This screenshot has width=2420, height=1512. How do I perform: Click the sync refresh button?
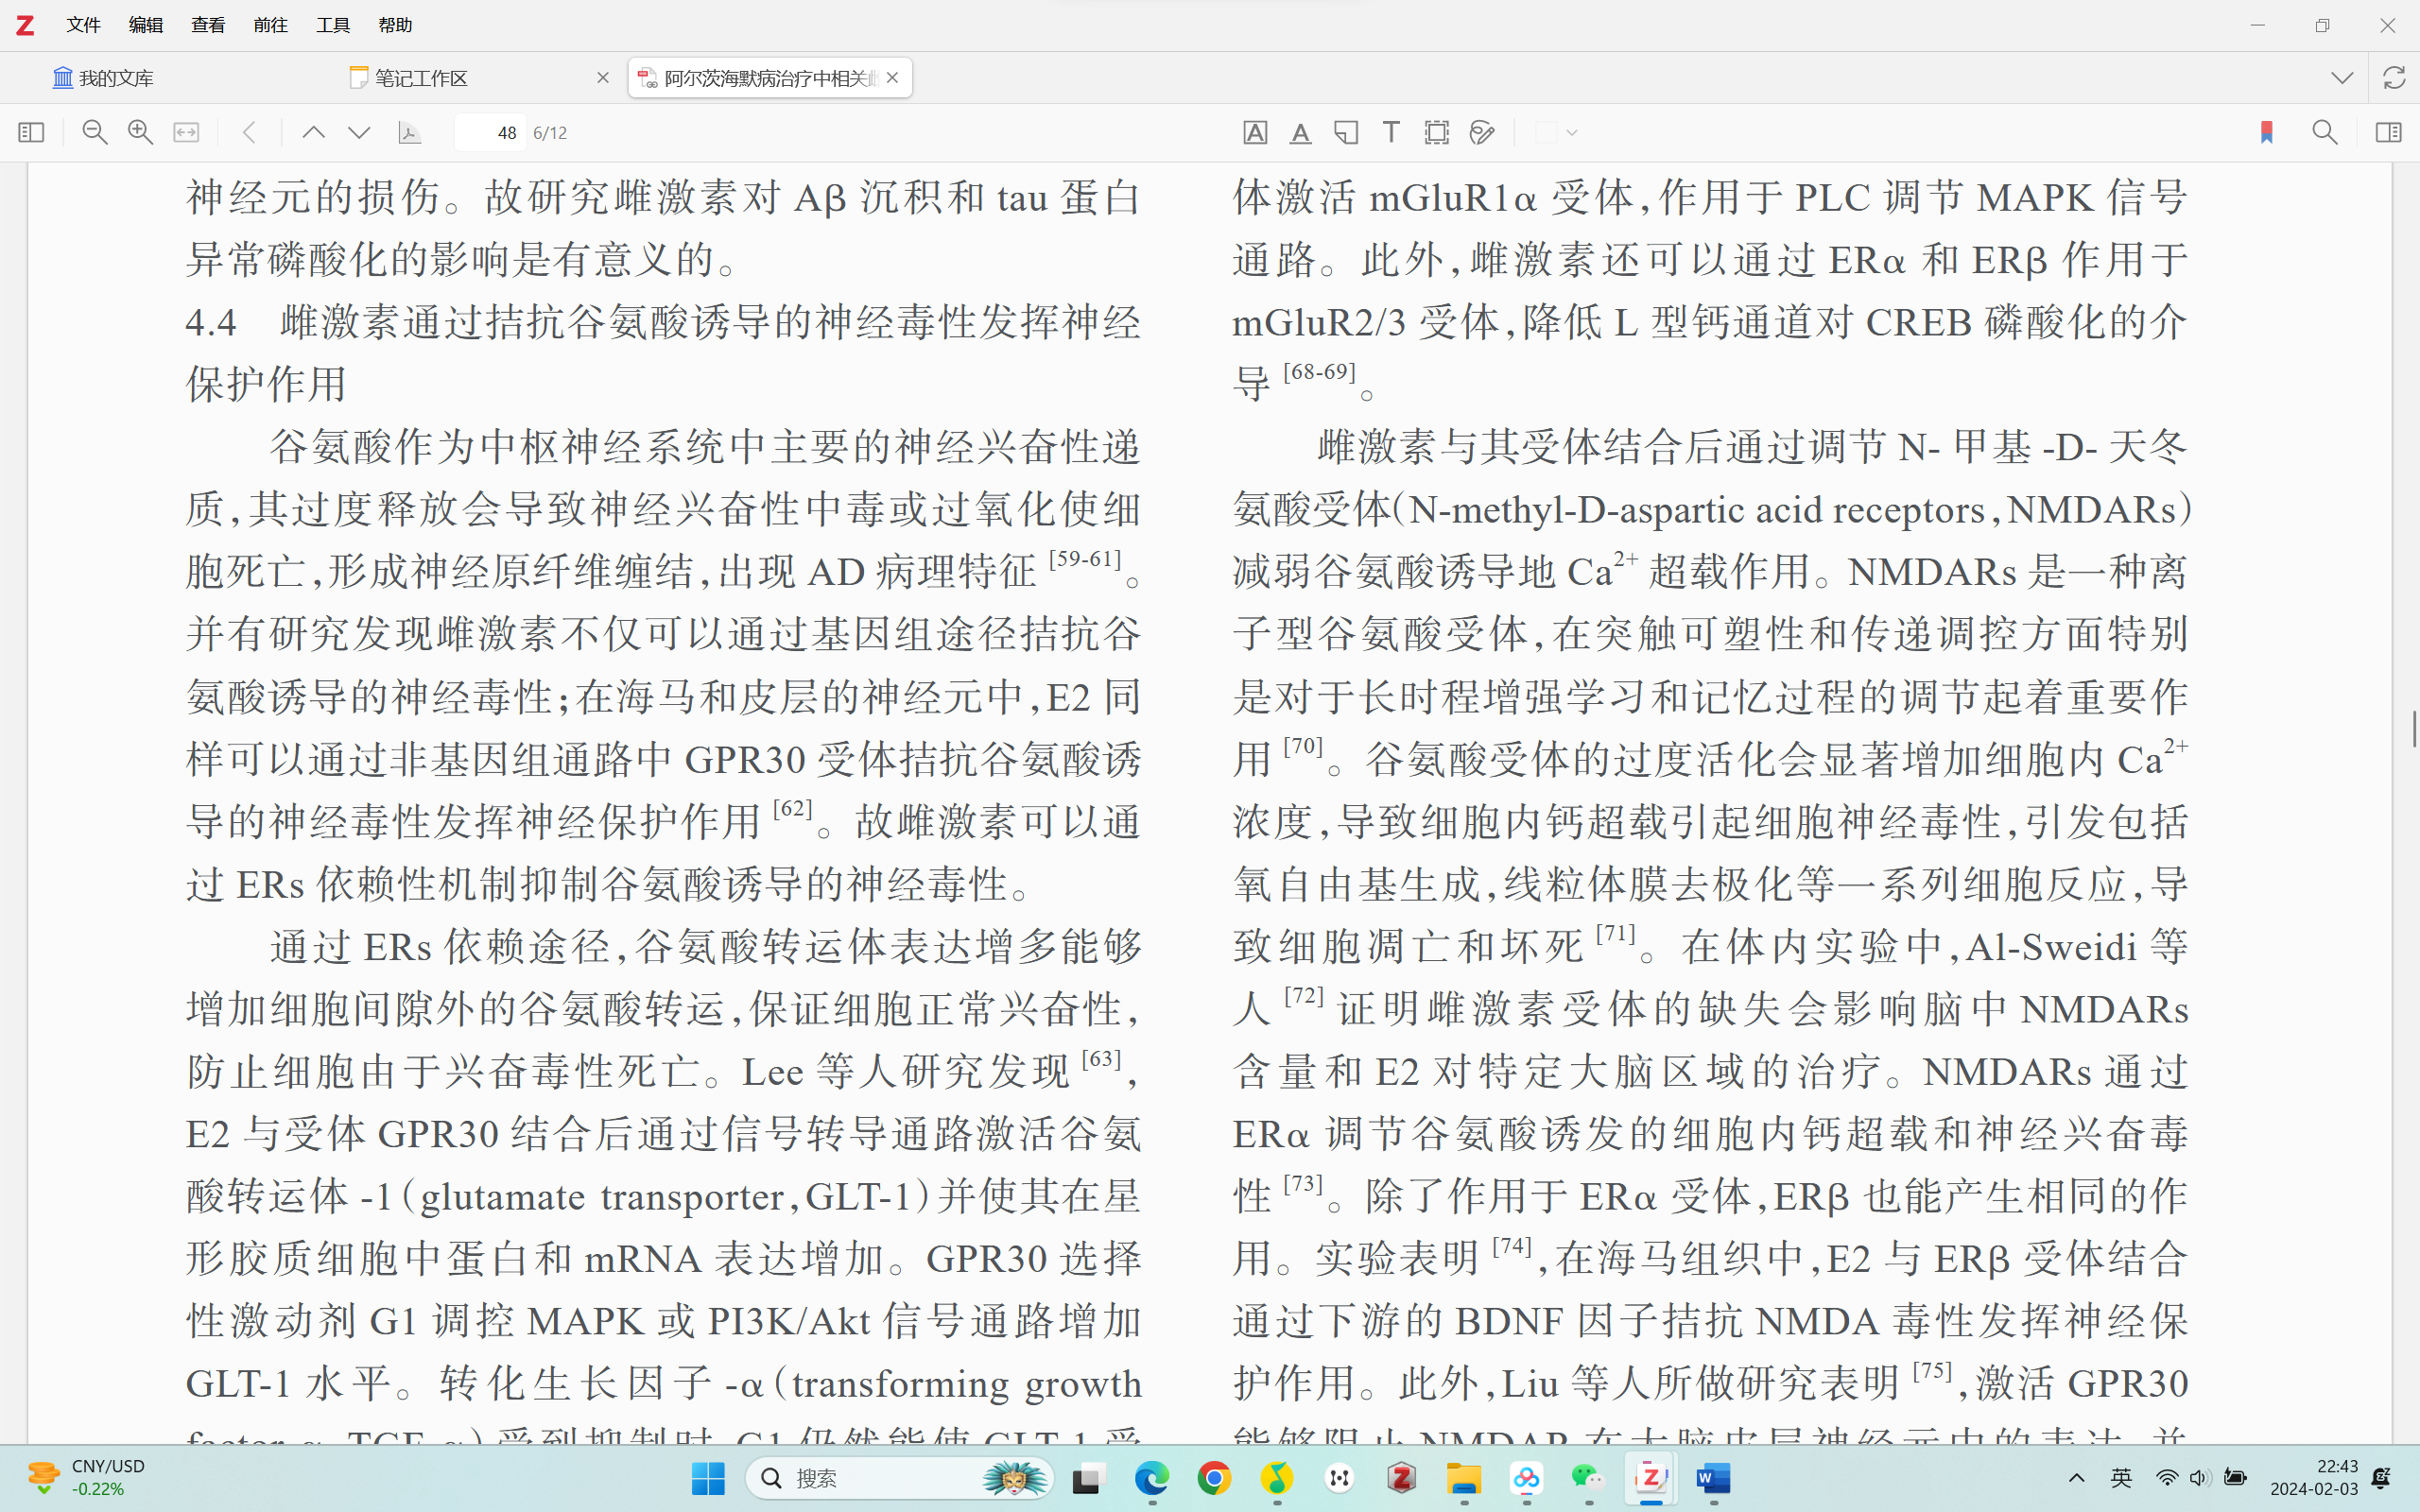tap(2394, 77)
